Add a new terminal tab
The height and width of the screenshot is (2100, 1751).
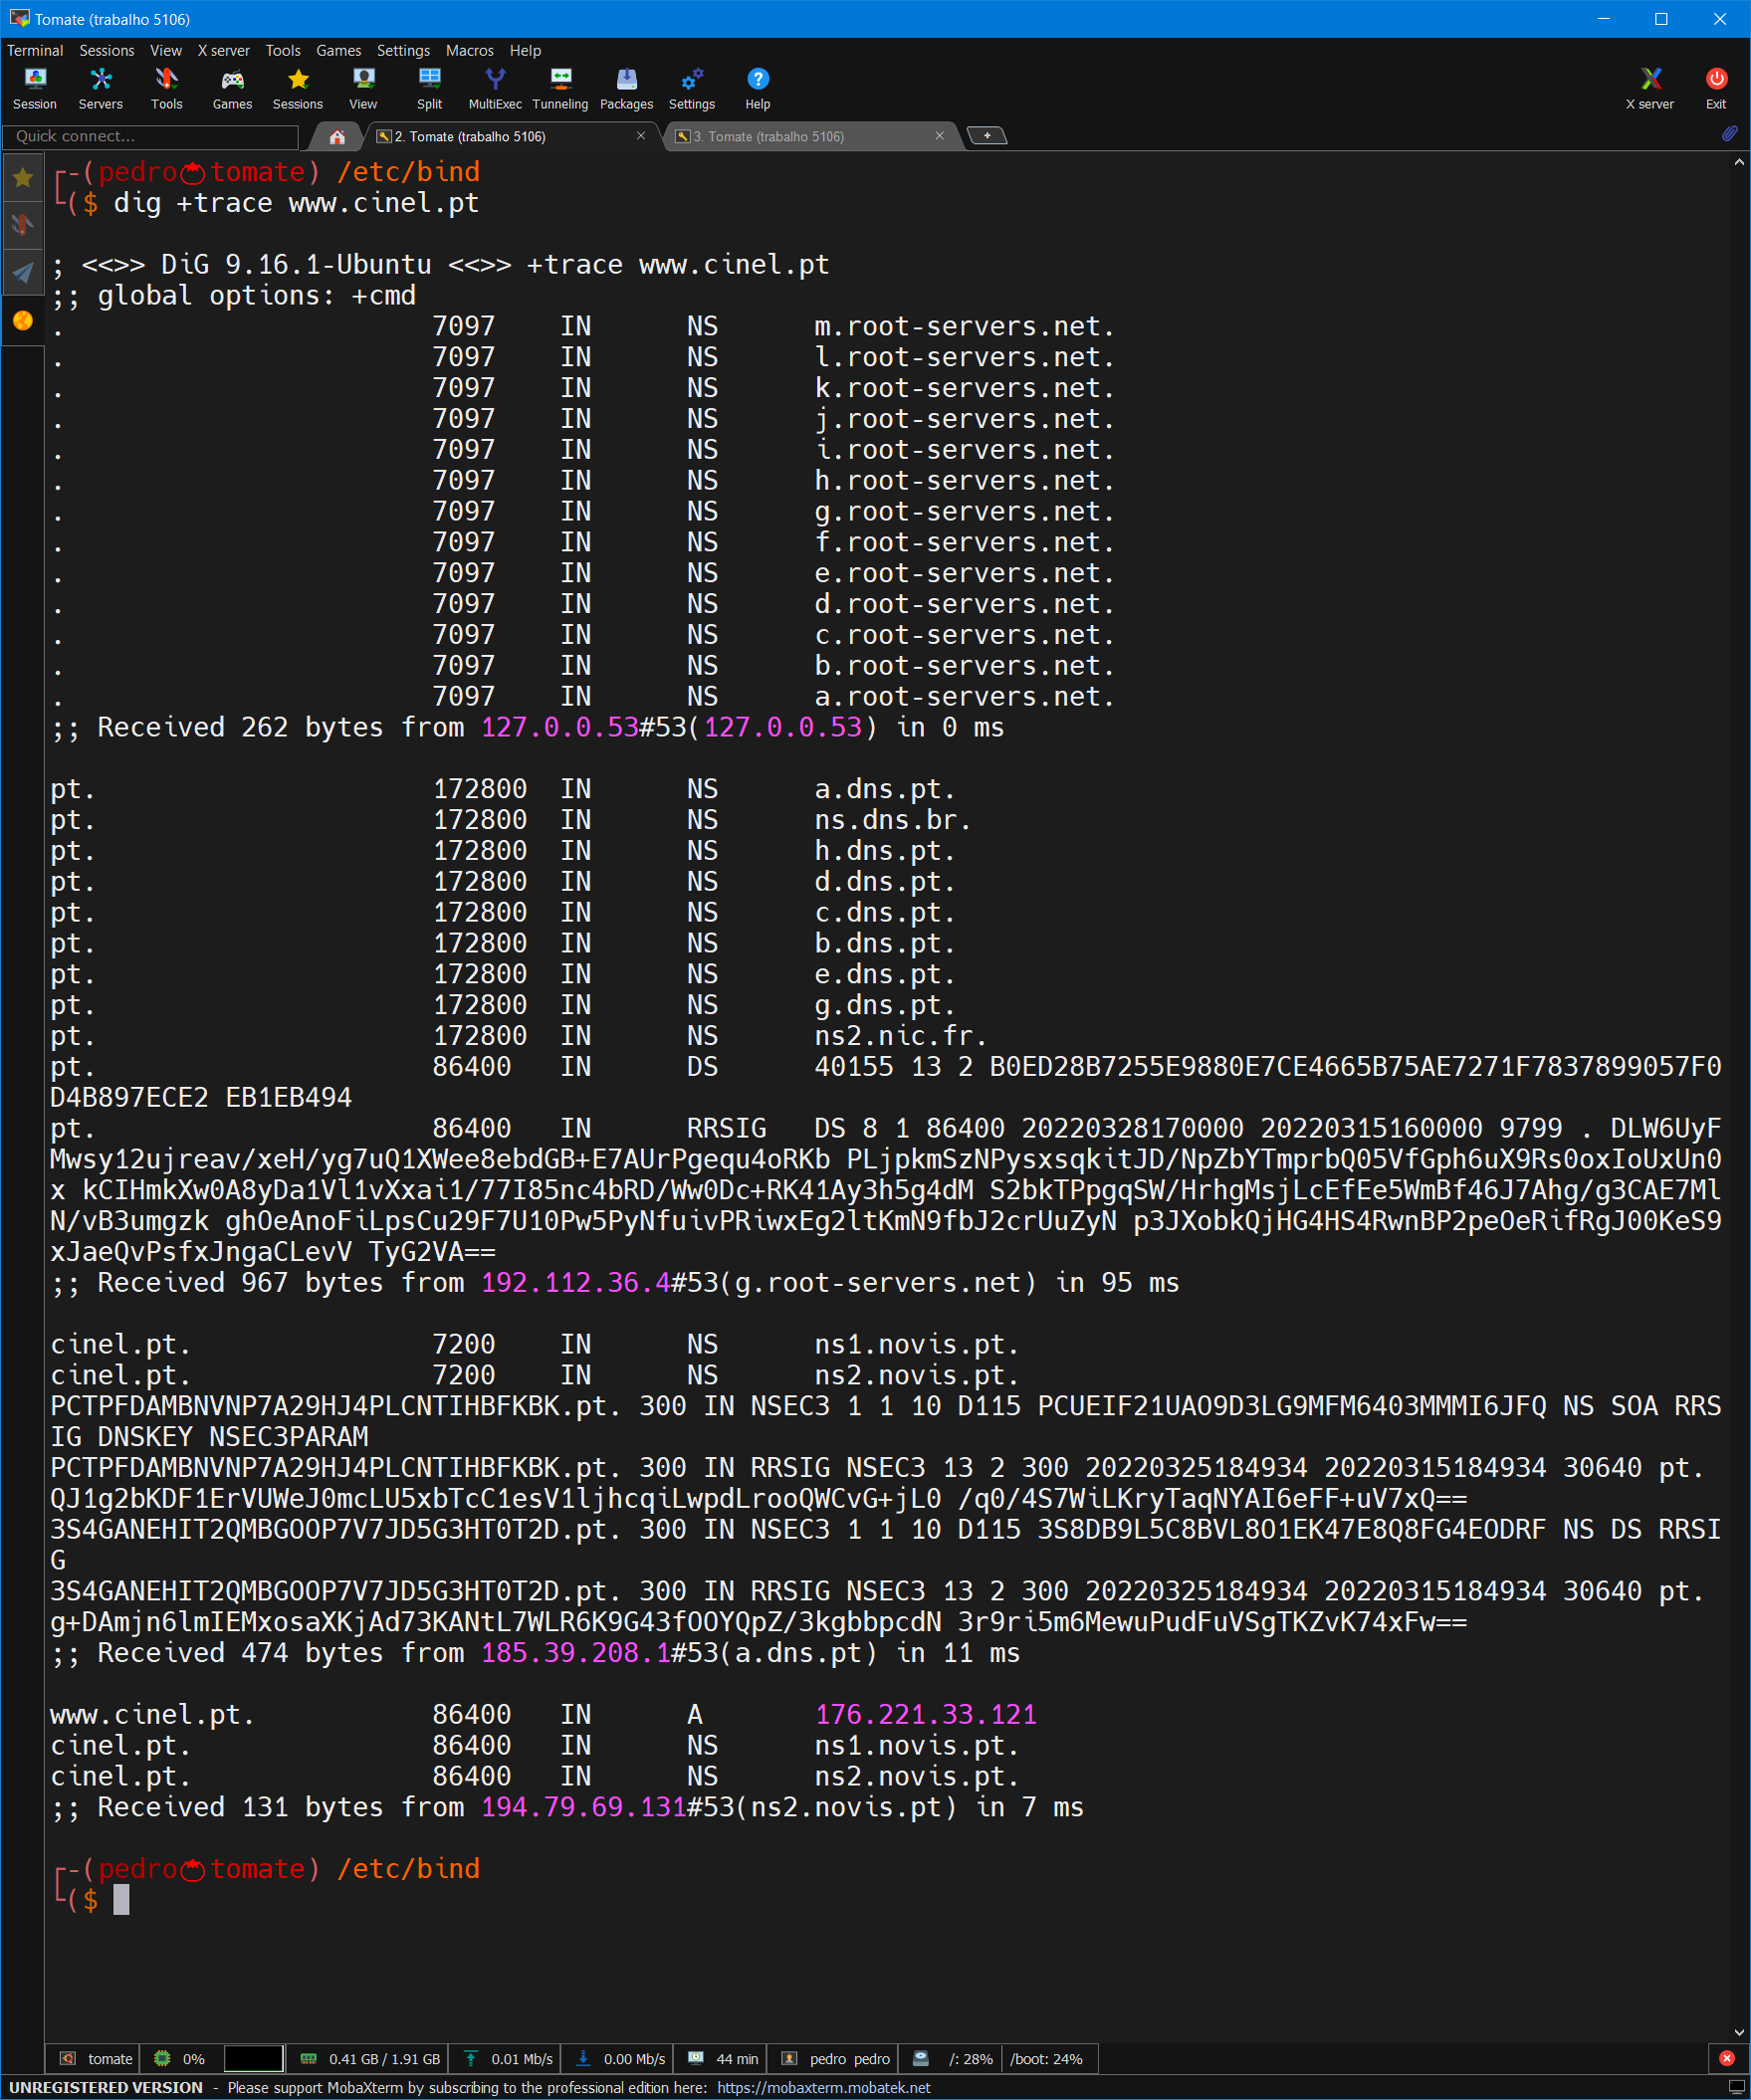tap(986, 136)
